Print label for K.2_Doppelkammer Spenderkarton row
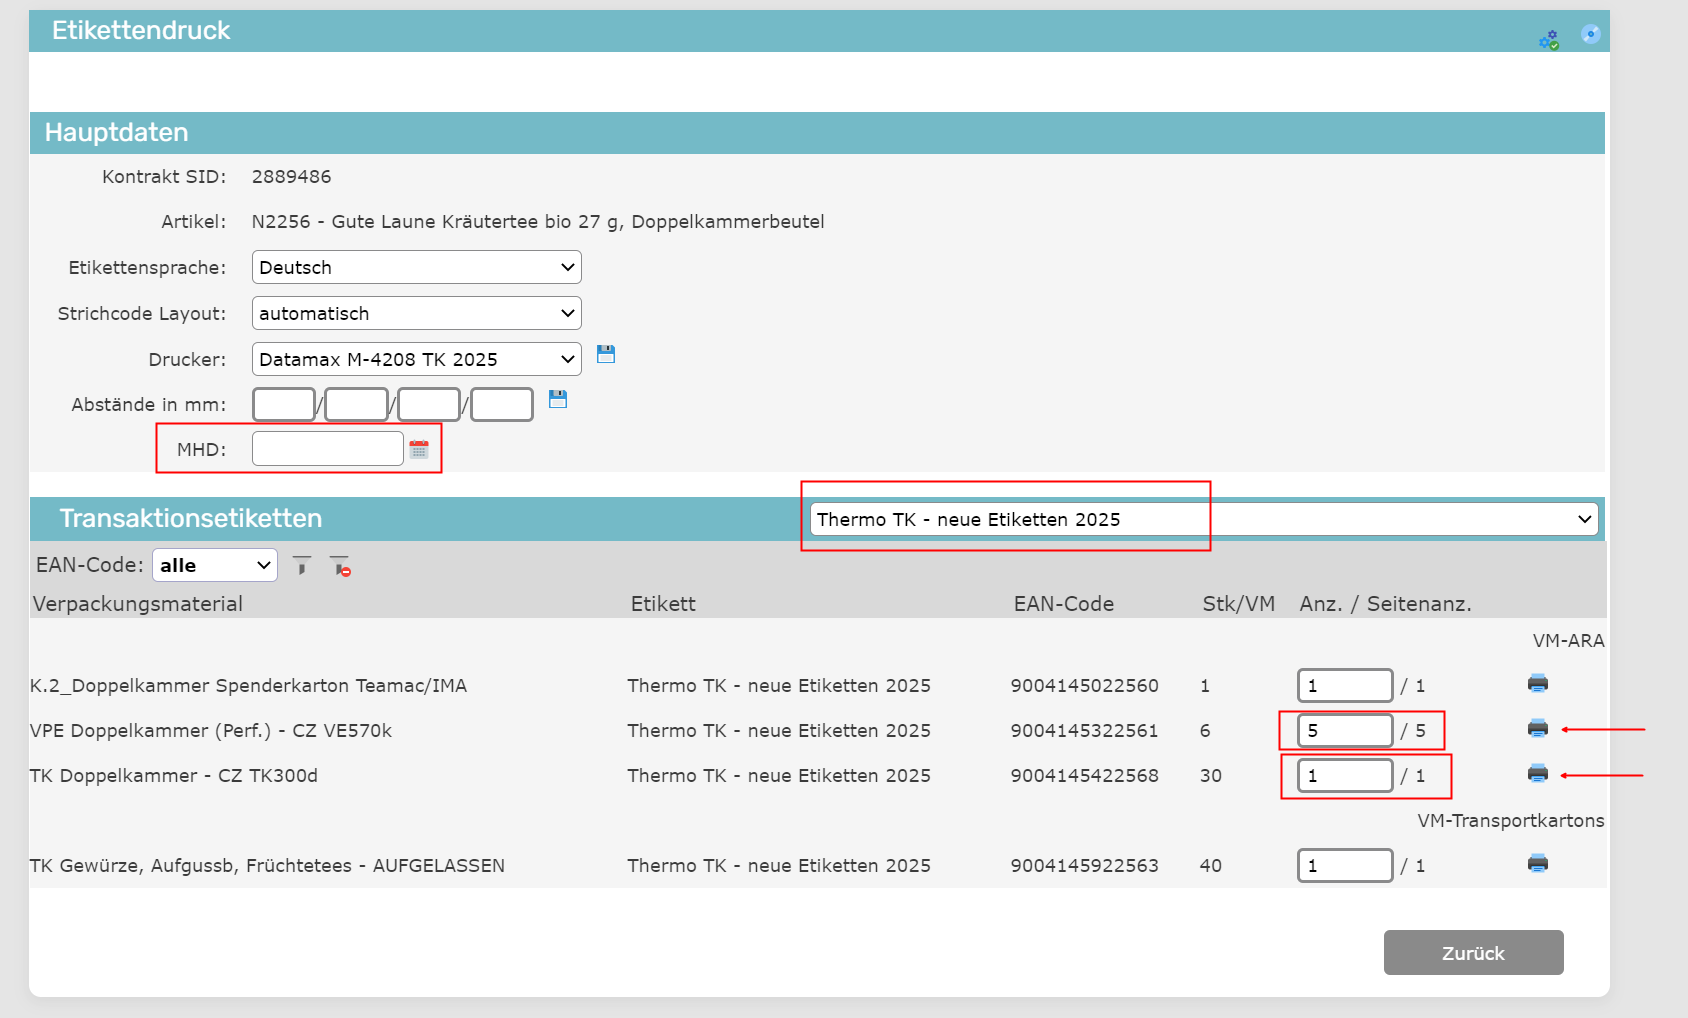This screenshot has height=1018, width=1688. click(1537, 684)
